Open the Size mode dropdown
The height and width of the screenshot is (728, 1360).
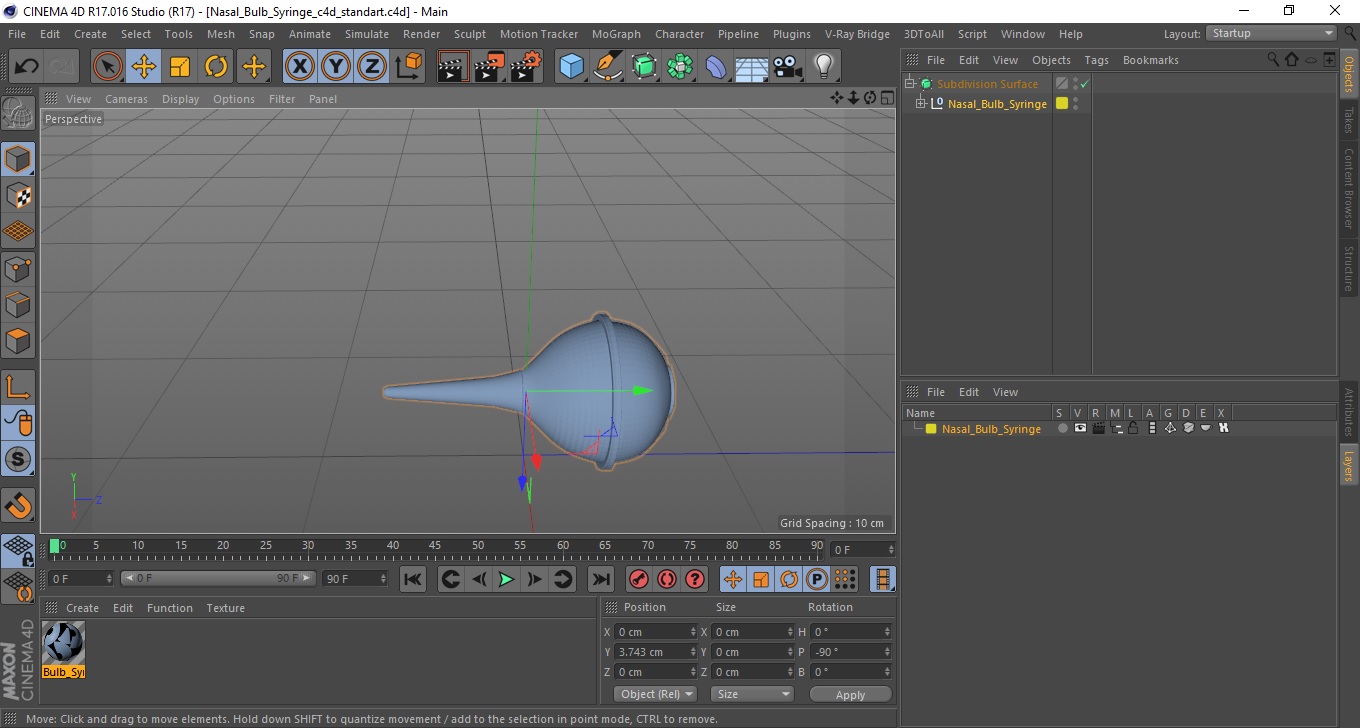(752, 694)
